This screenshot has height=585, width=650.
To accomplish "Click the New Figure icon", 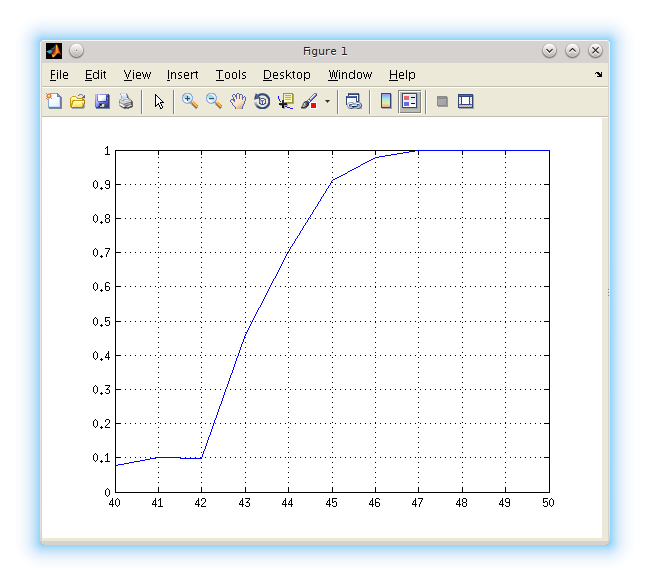I will coord(54,101).
